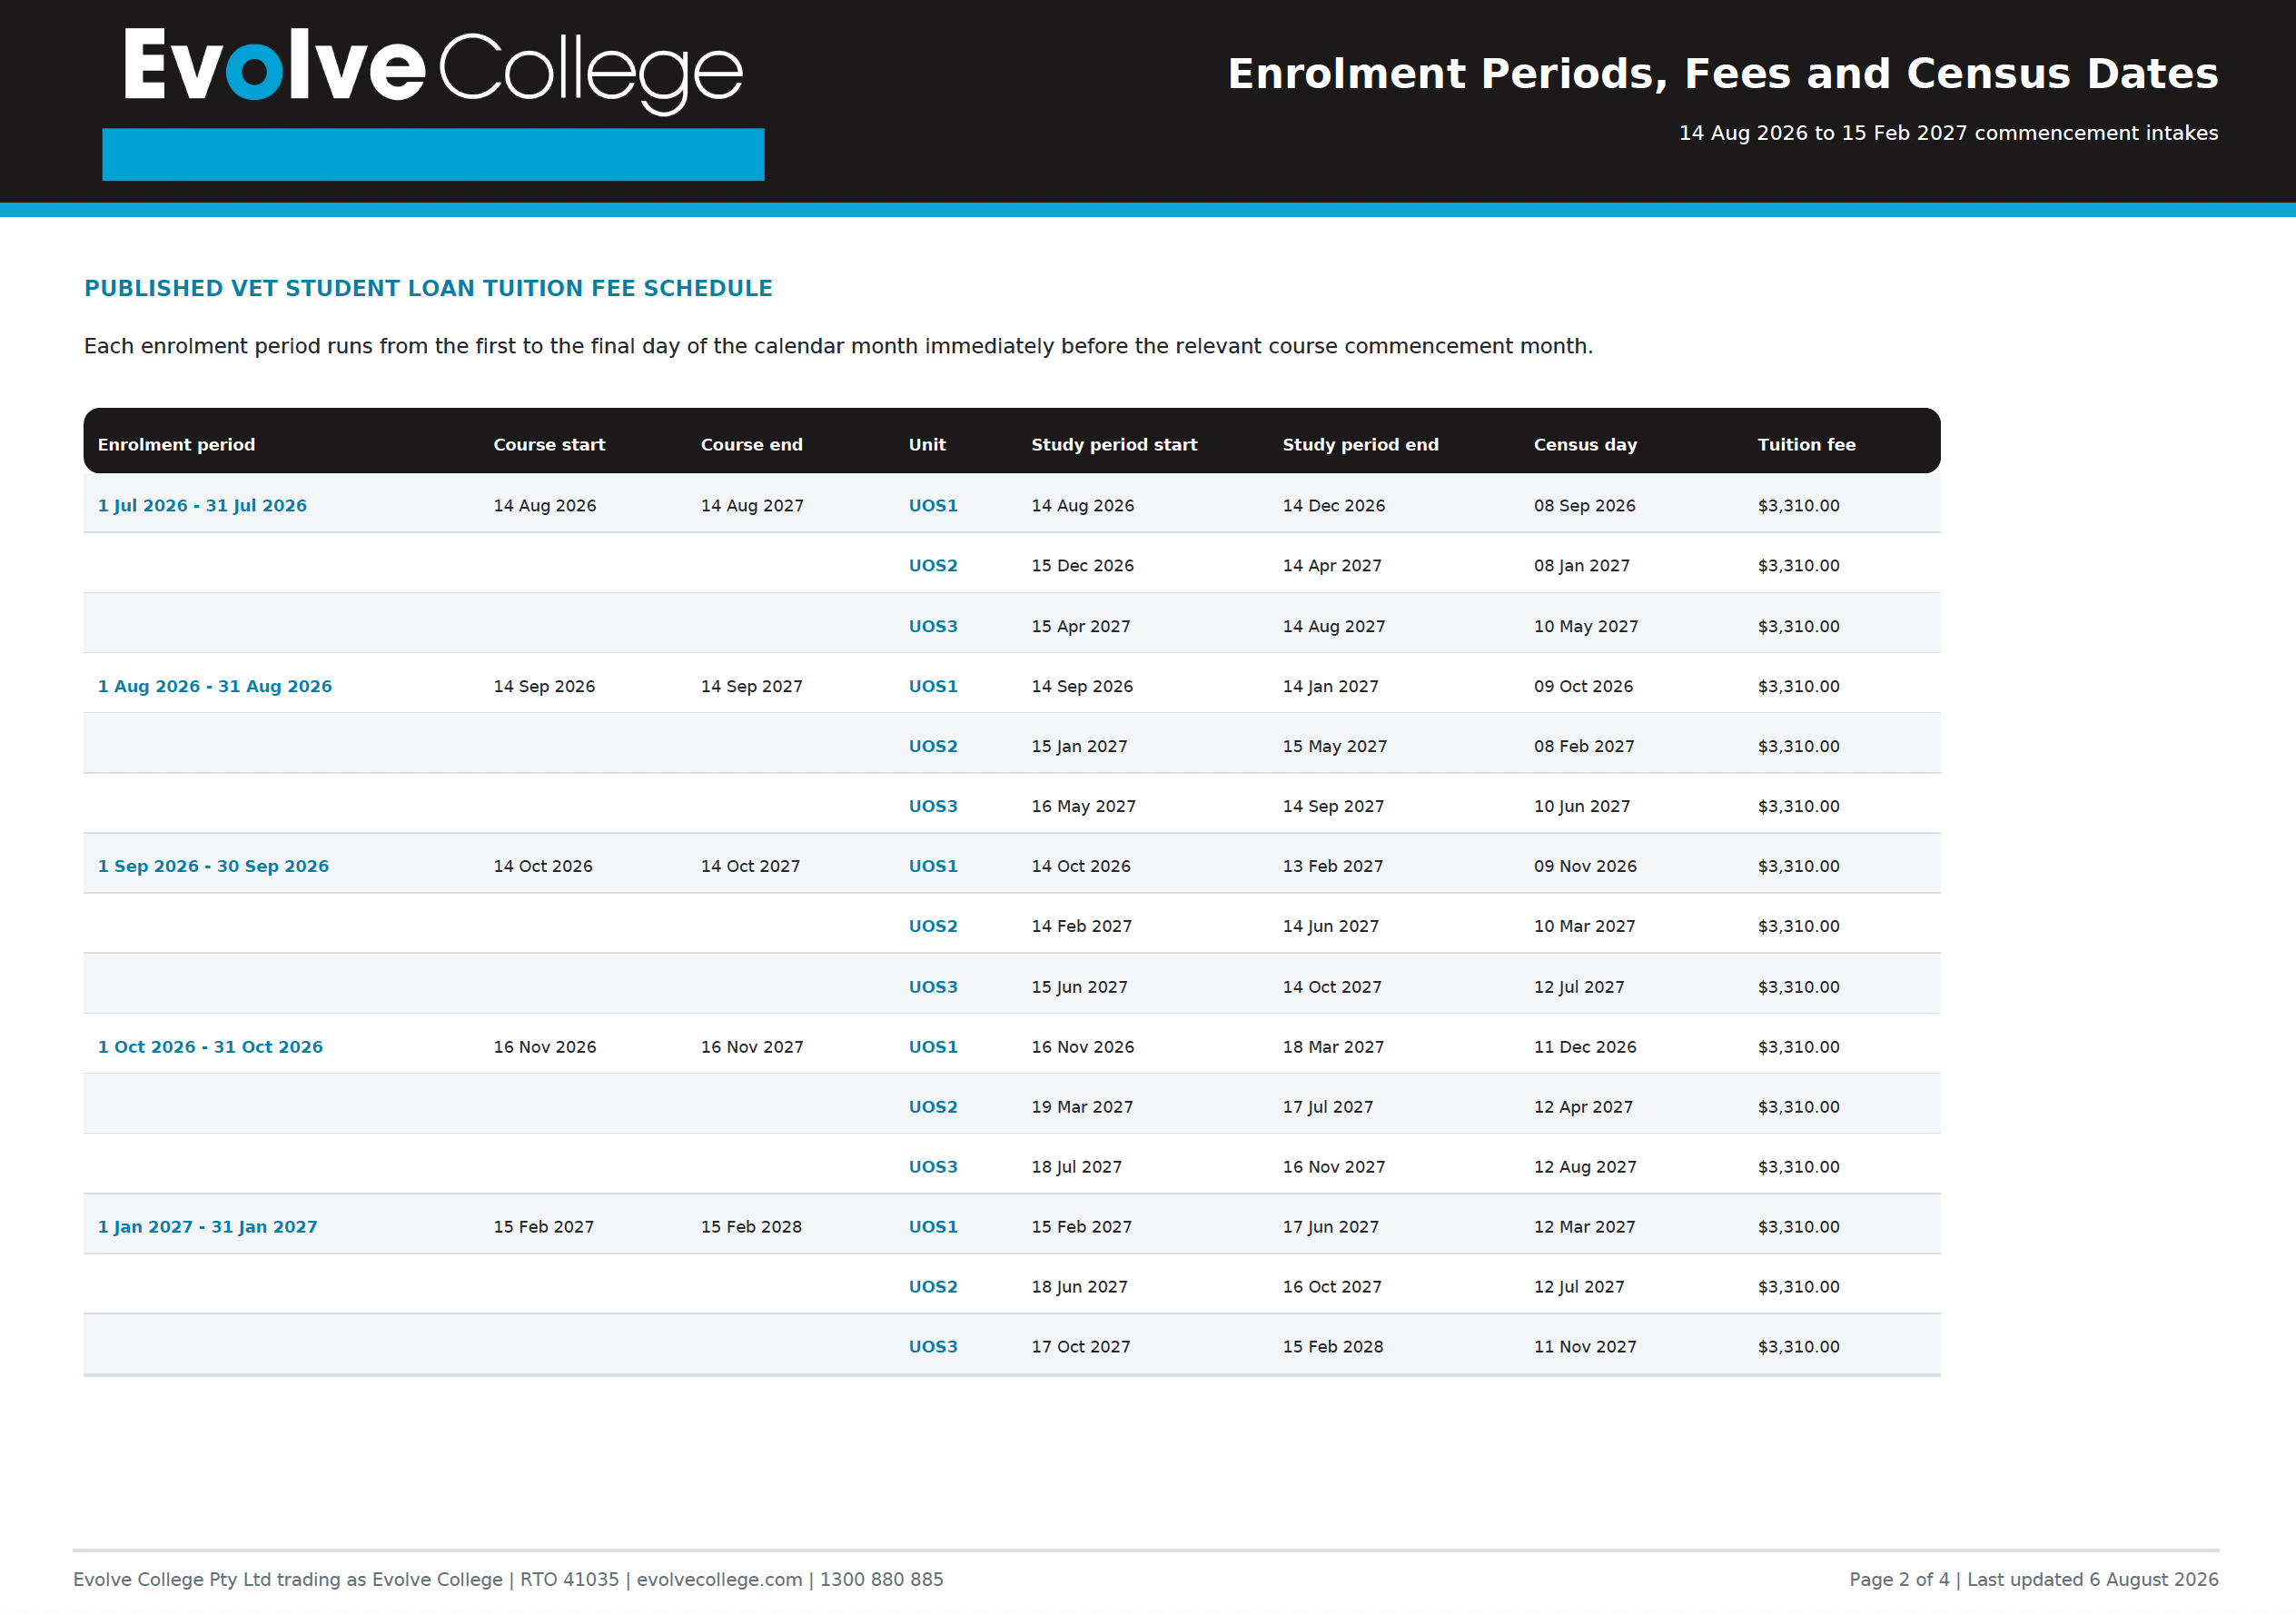The image size is (2296, 1615).
Task: Click the 1300 880 885 phone number
Action: pyautogui.click(x=881, y=1579)
